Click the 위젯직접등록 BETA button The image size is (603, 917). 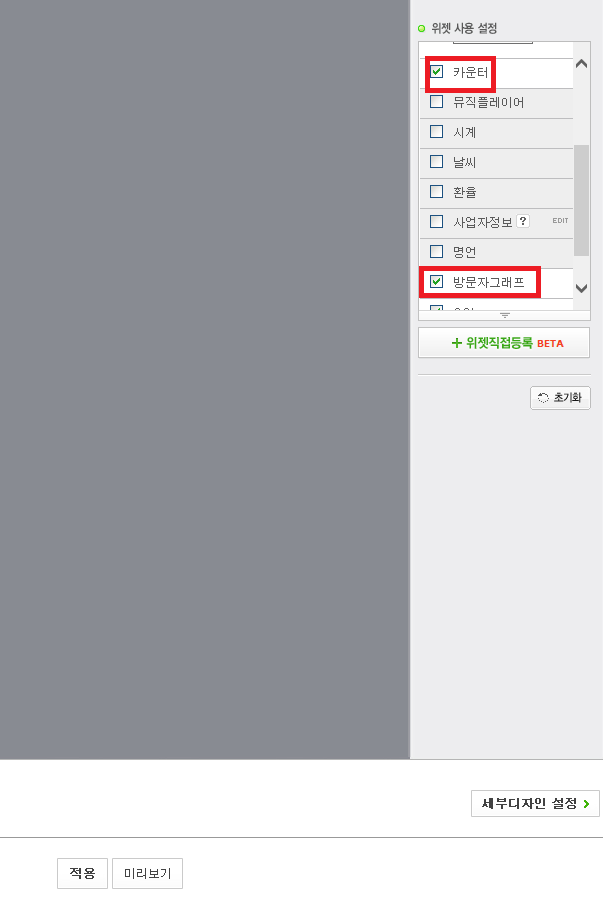(x=504, y=343)
